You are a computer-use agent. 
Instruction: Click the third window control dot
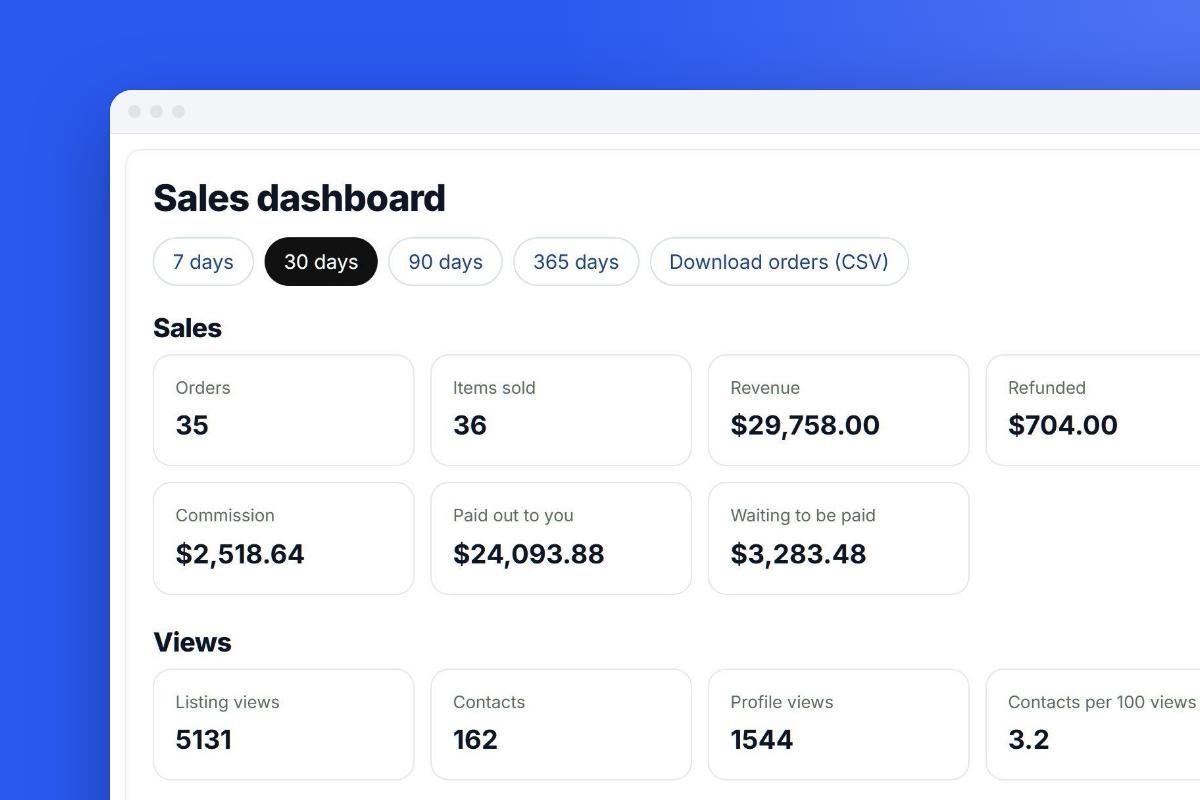(x=179, y=111)
